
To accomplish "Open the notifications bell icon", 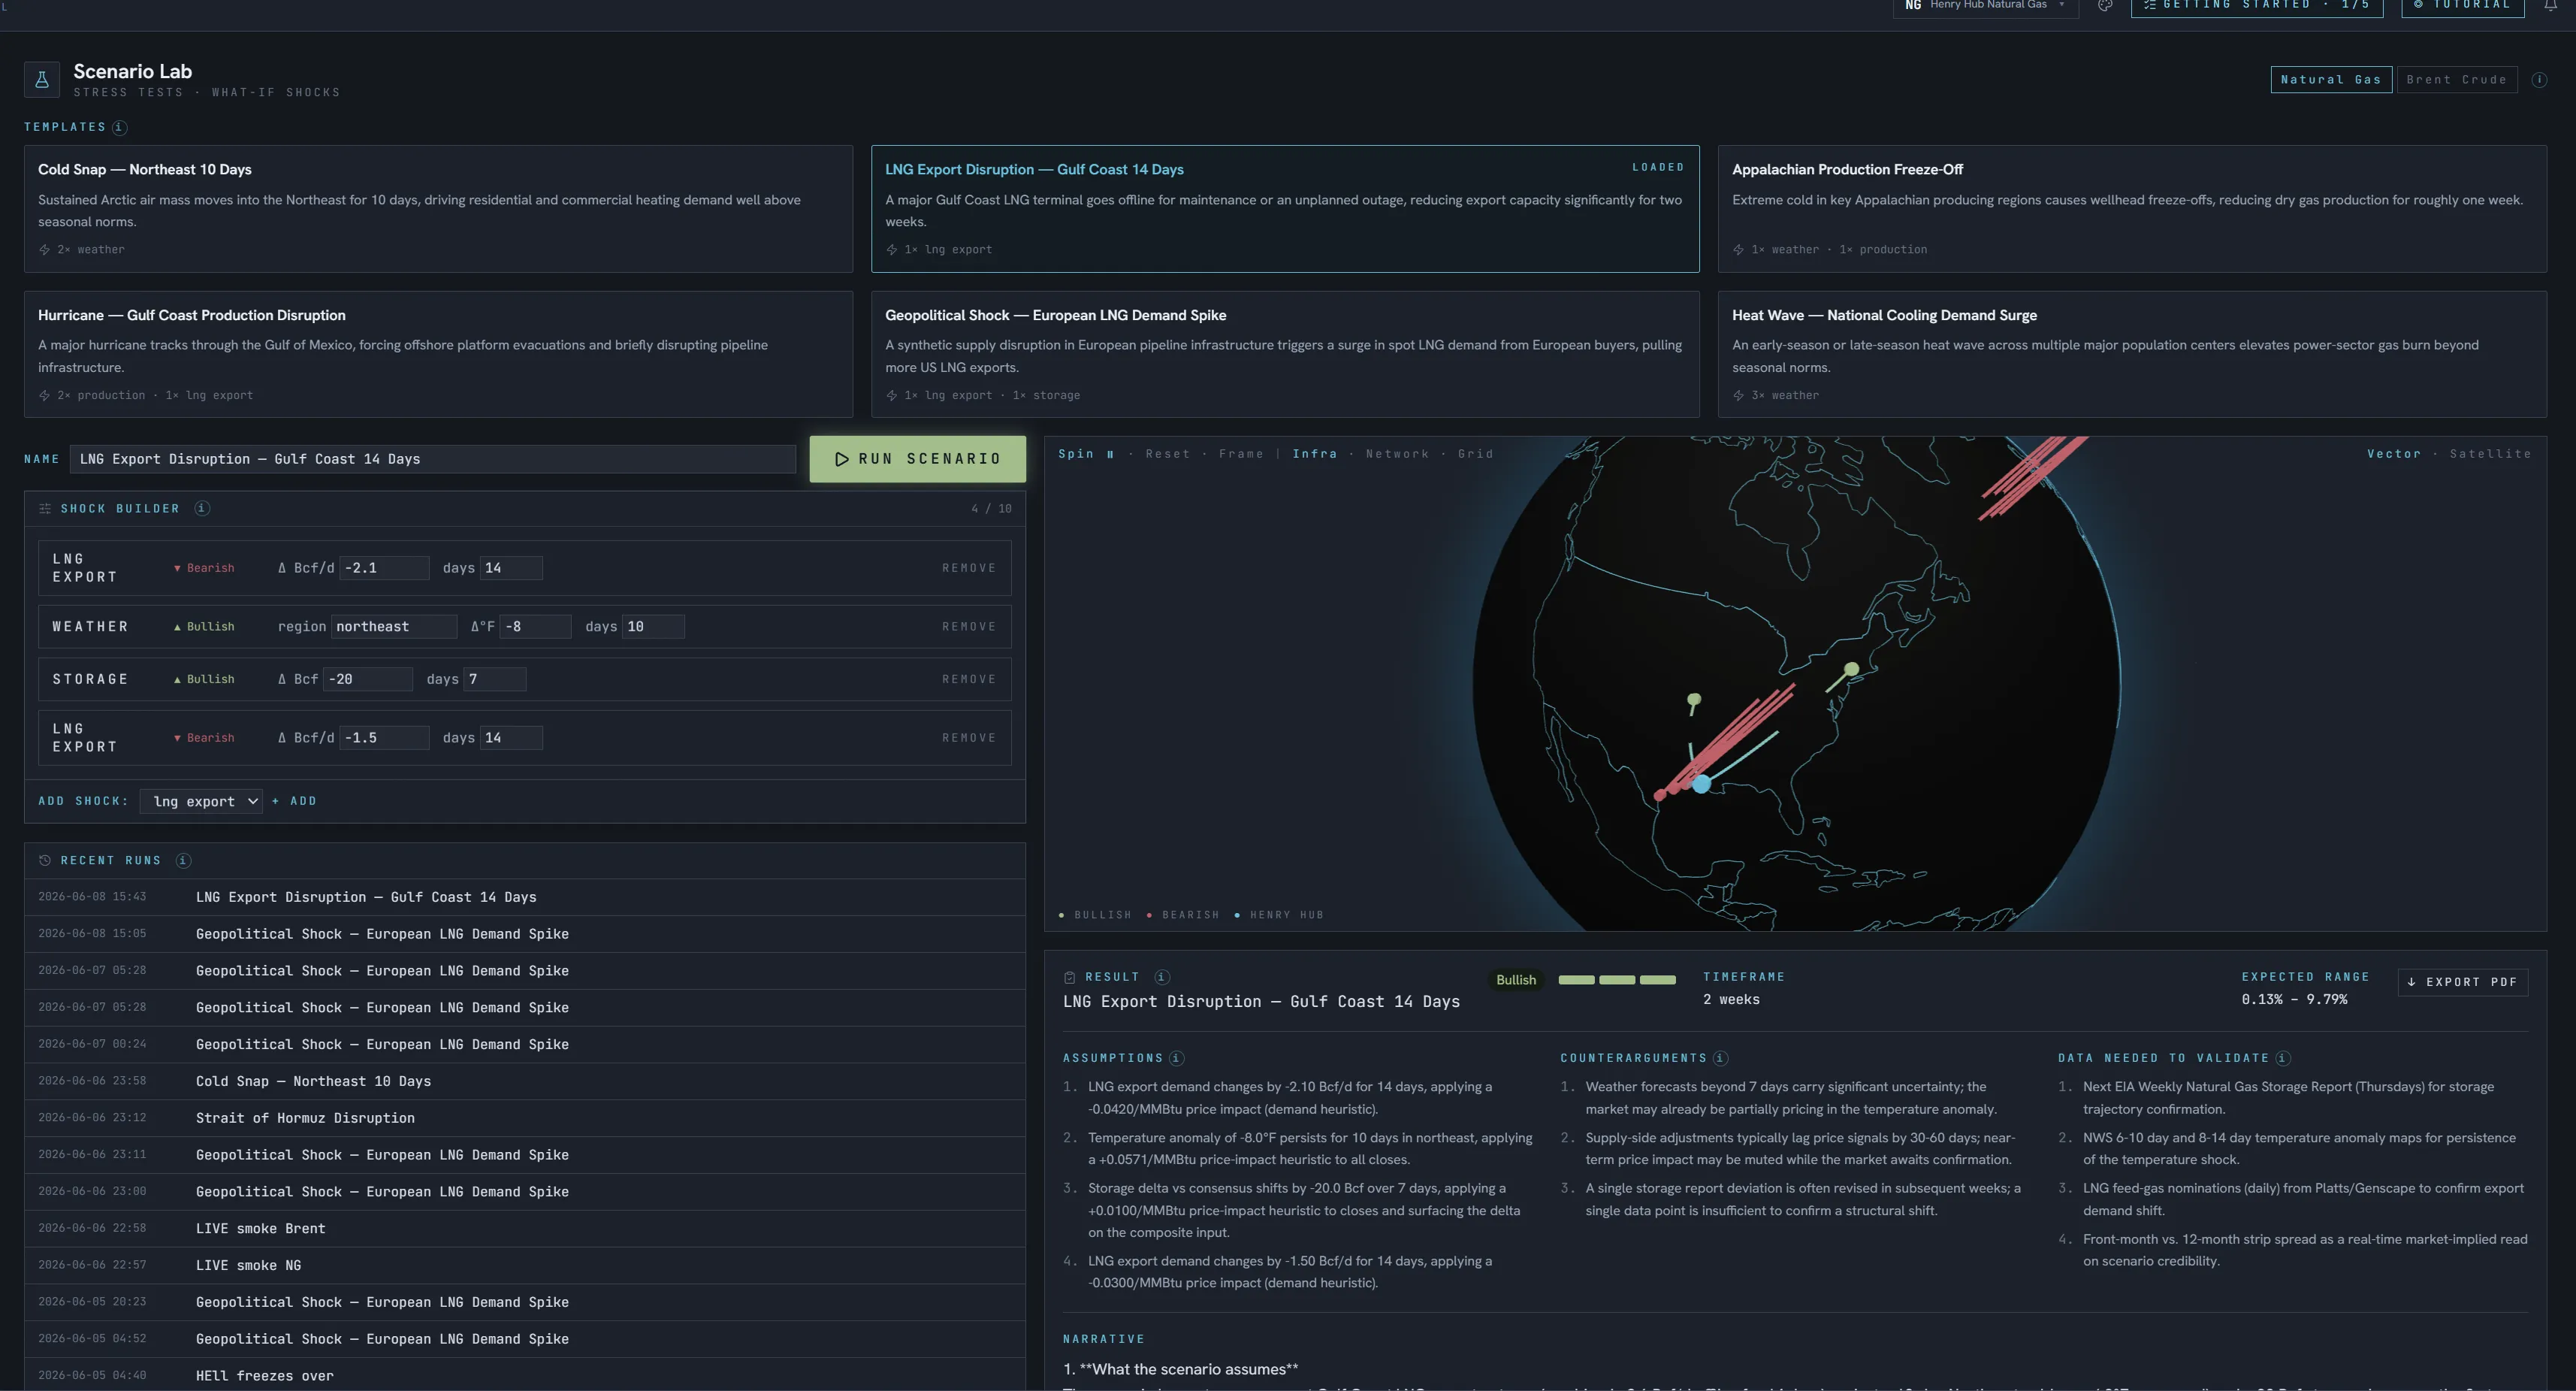I will 2550,5.
